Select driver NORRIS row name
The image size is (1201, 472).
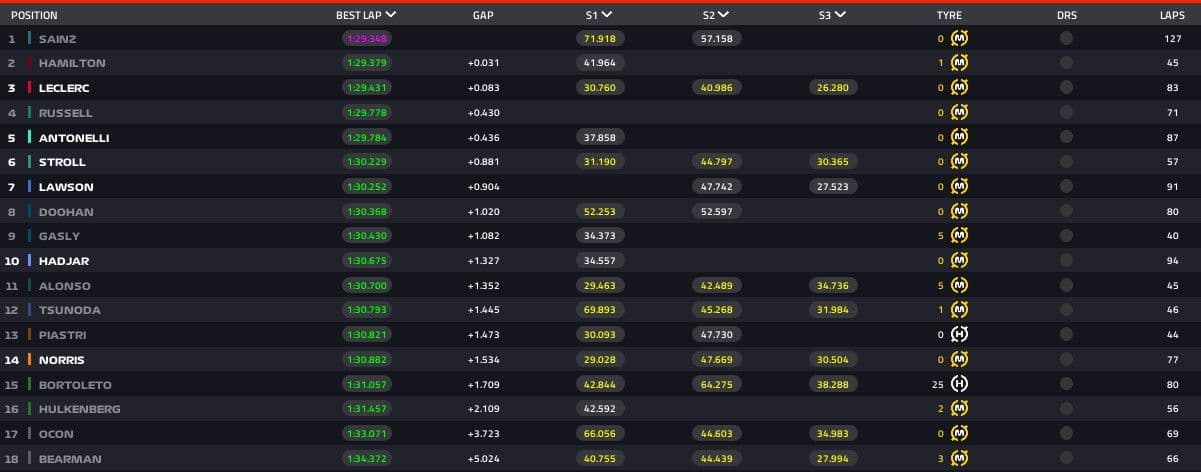(x=62, y=360)
